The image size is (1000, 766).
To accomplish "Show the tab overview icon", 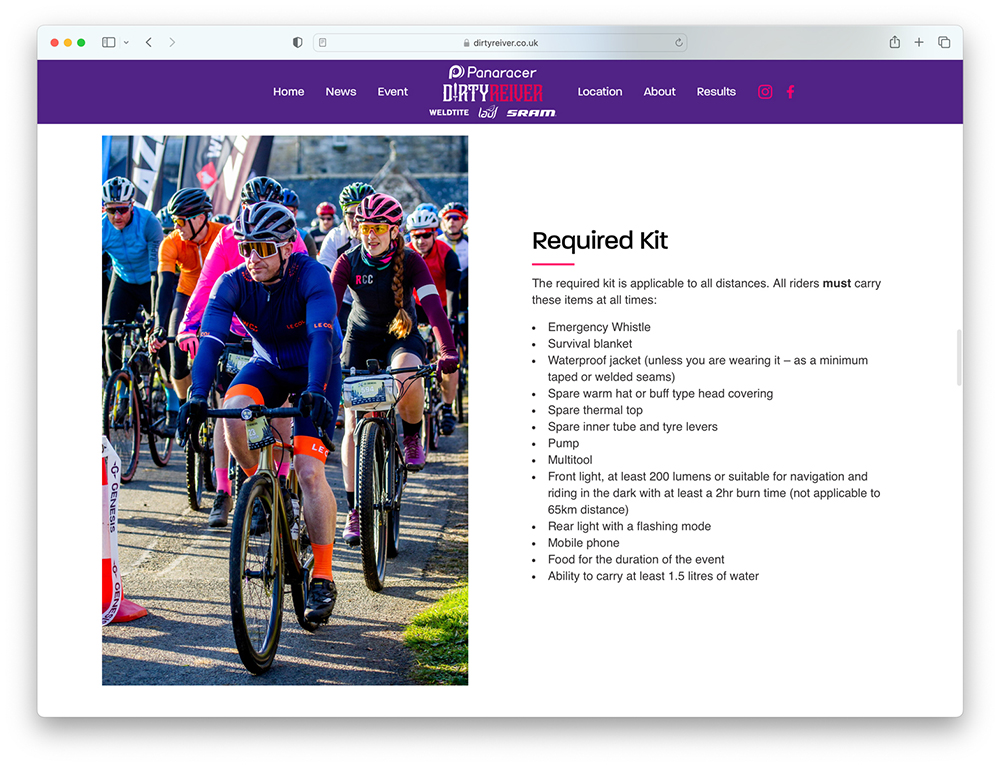I will 944,43.
